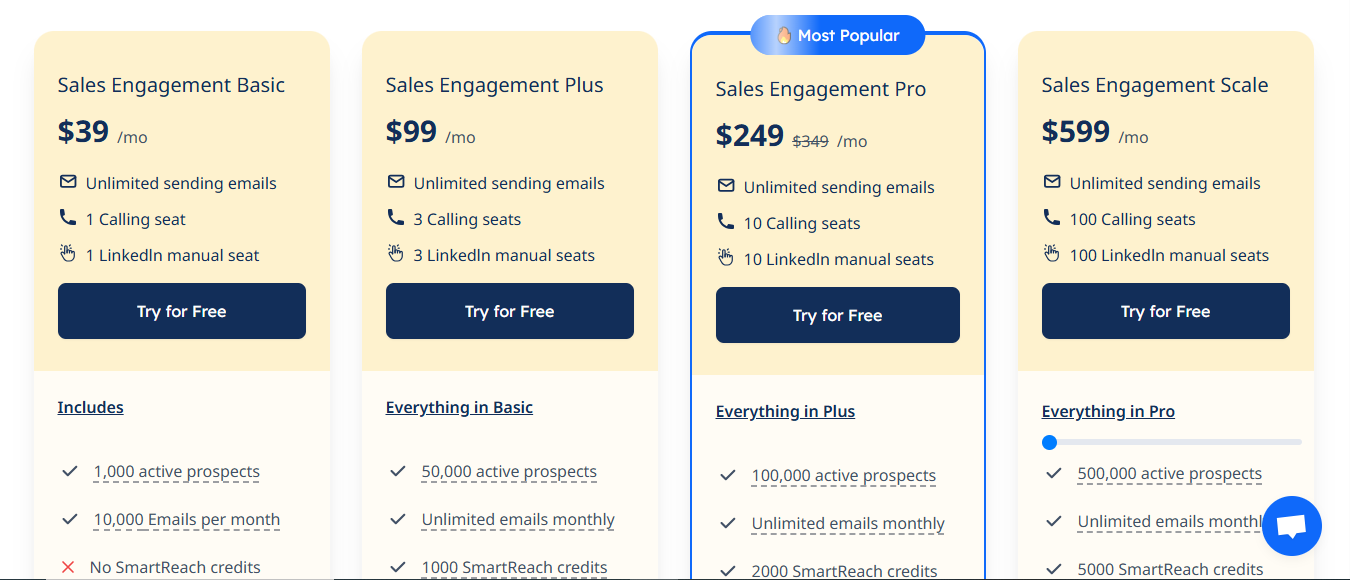
Task: Open the chat widget bubble
Action: pos(1291,525)
